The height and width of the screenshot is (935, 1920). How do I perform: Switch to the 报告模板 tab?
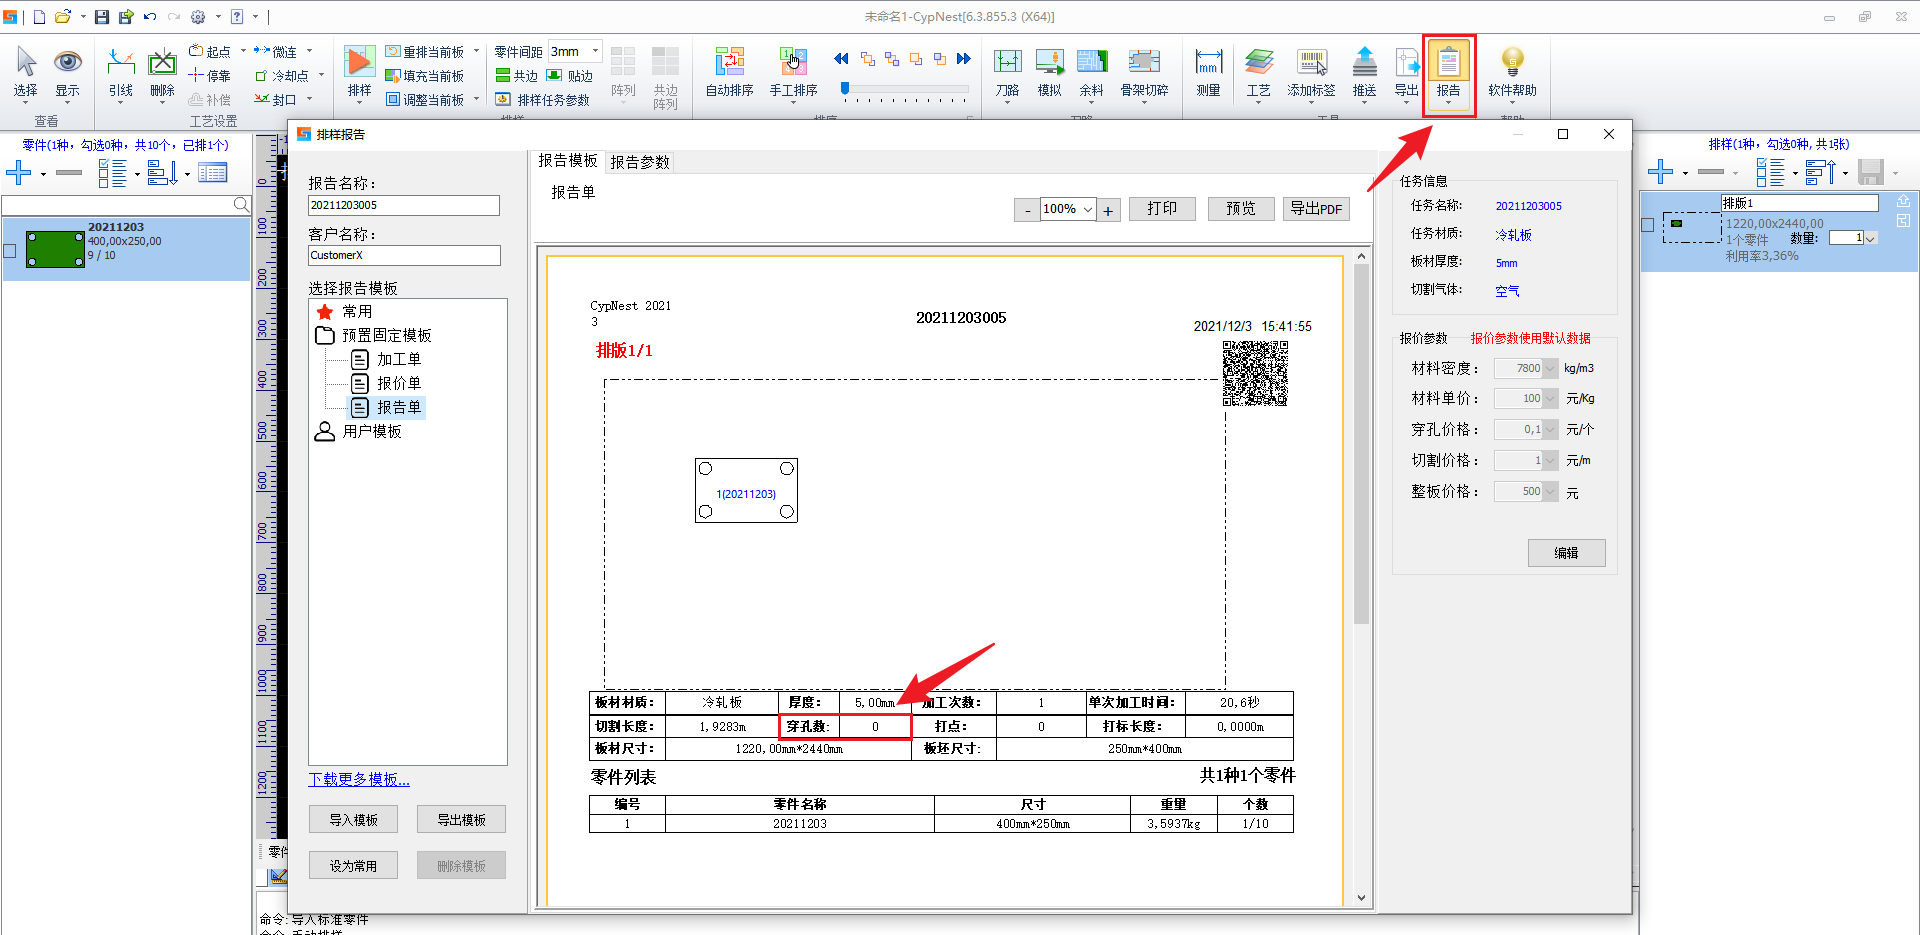568,161
